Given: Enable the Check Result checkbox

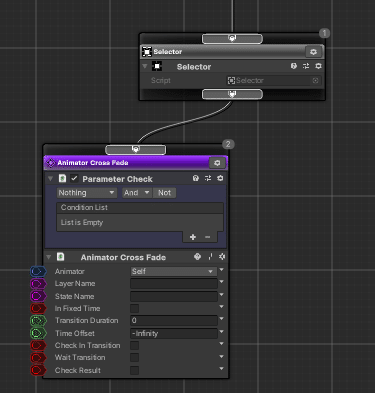Looking at the screenshot, I should [134, 370].
